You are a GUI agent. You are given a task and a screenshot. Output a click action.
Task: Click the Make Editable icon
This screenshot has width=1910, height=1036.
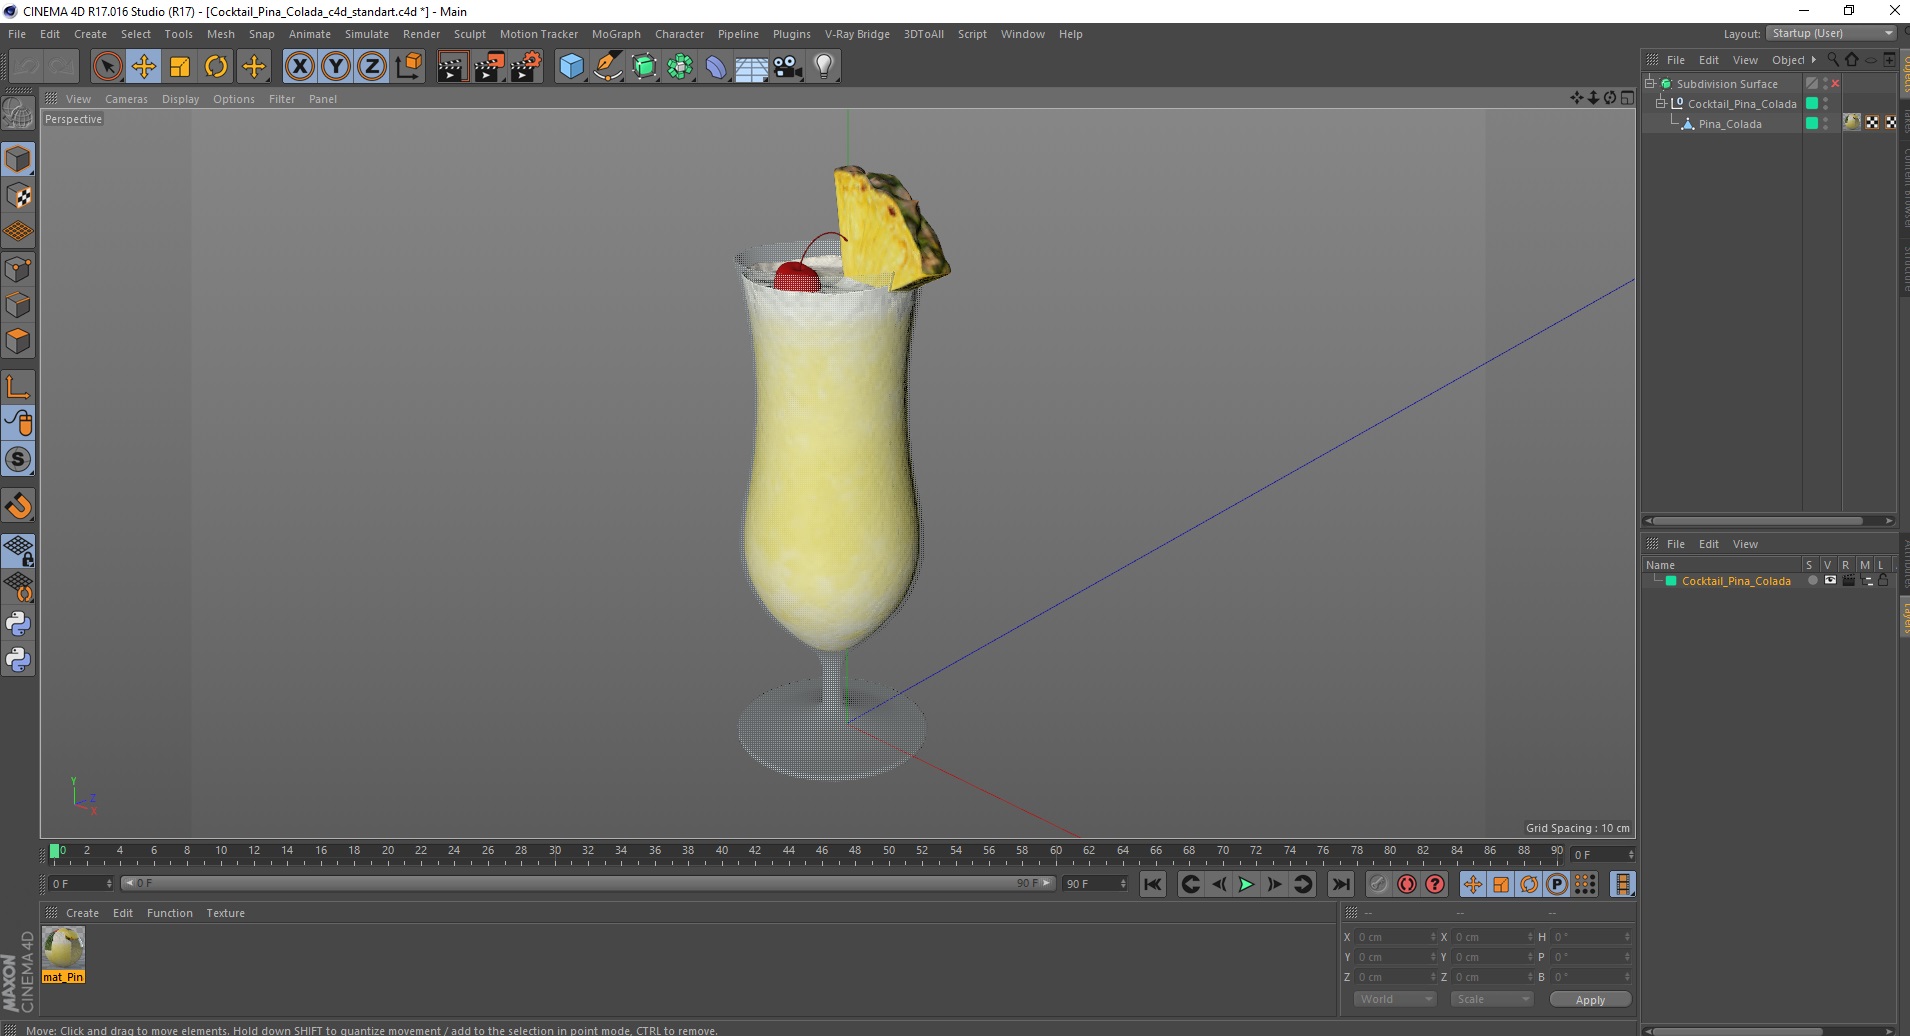(18, 114)
